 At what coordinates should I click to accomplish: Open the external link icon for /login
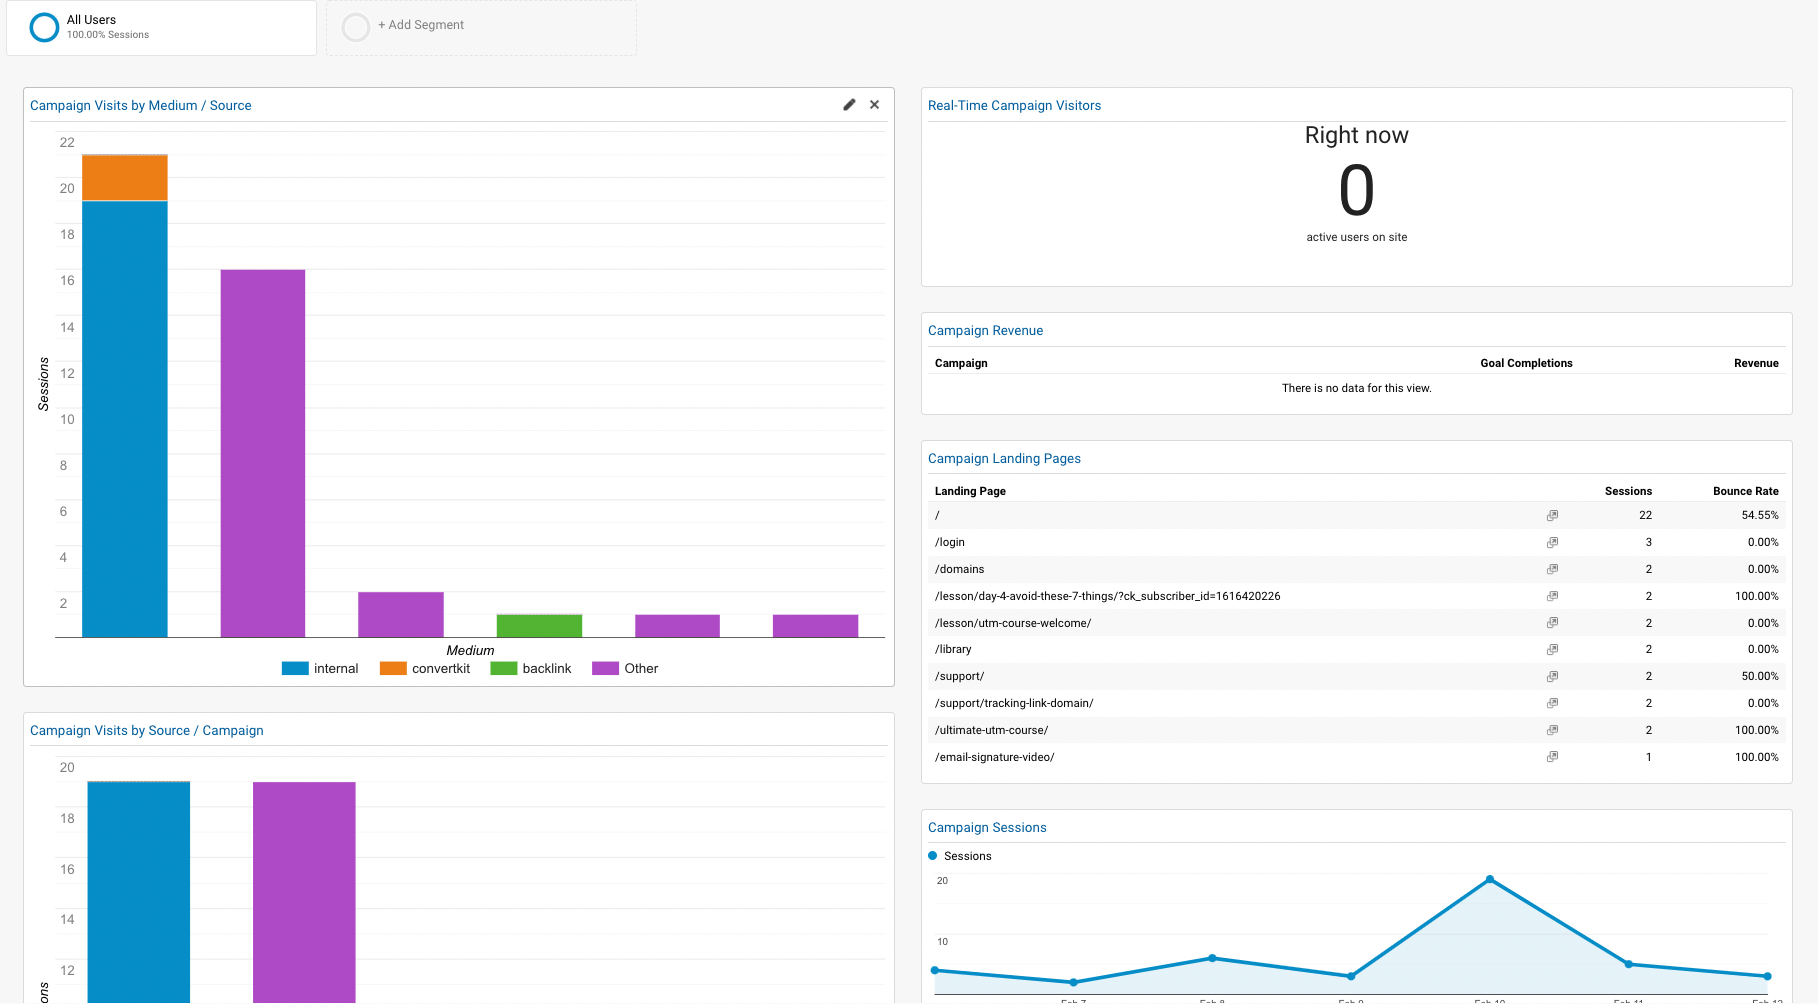click(x=1552, y=543)
